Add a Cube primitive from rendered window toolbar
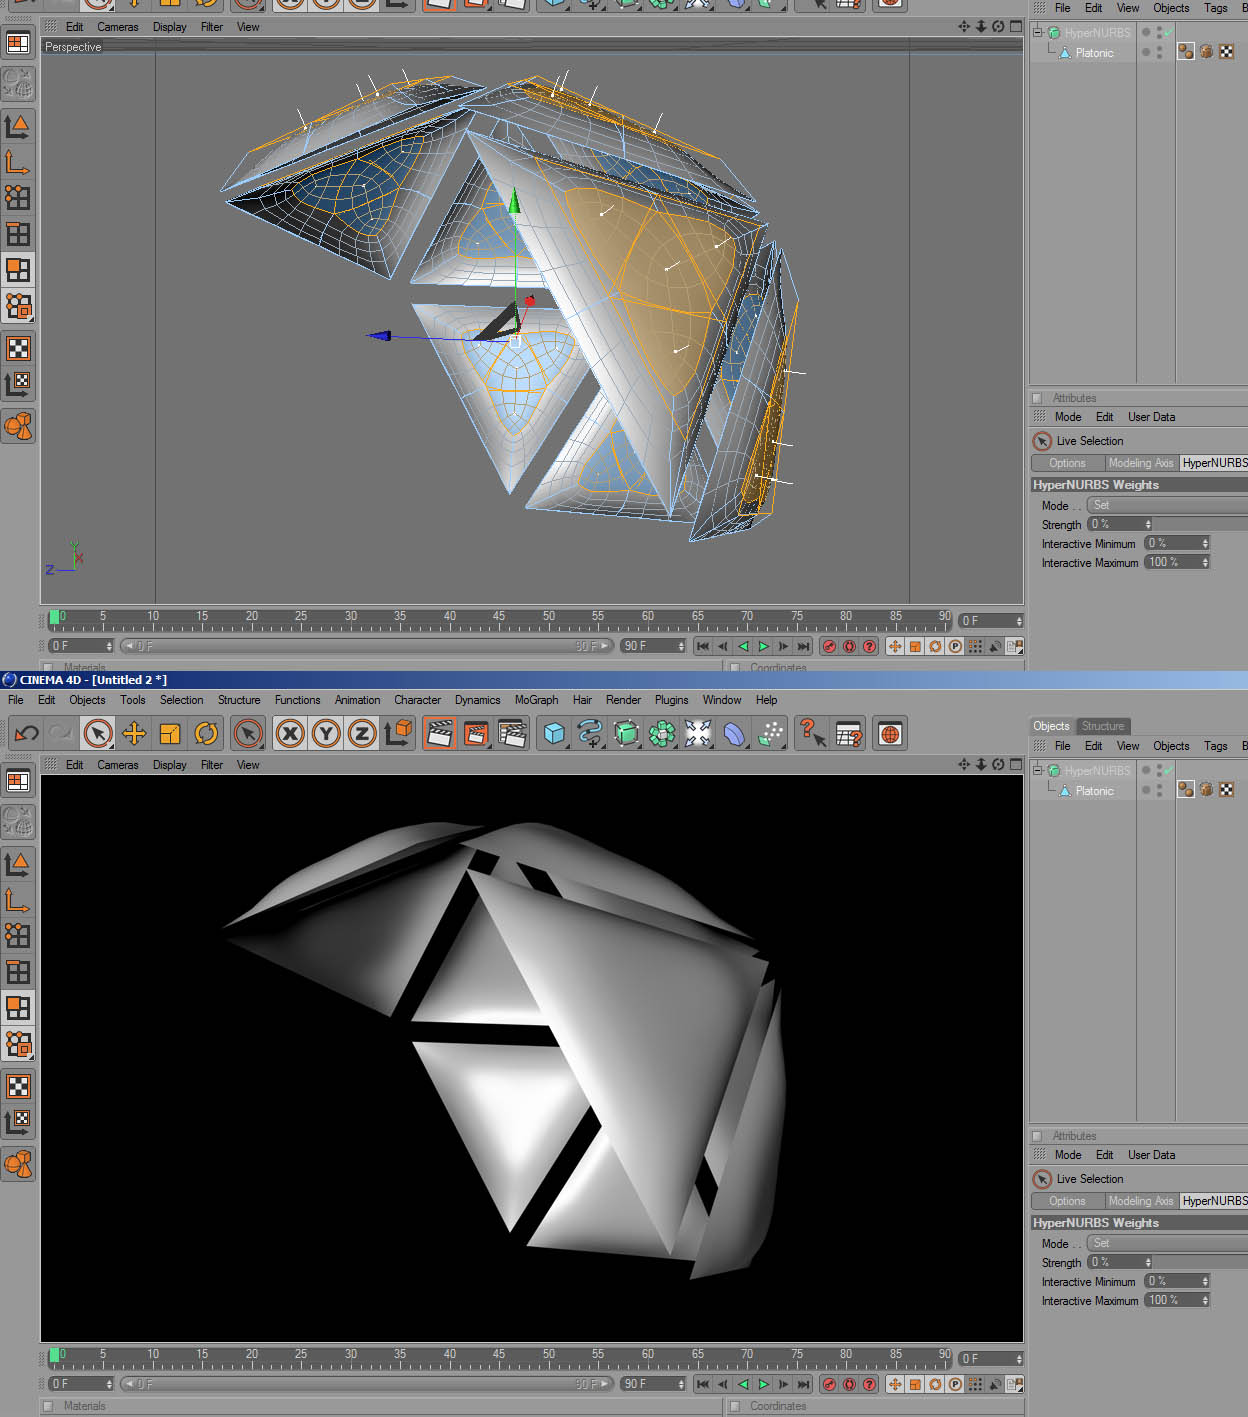1248x1417 pixels. click(x=554, y=734)
